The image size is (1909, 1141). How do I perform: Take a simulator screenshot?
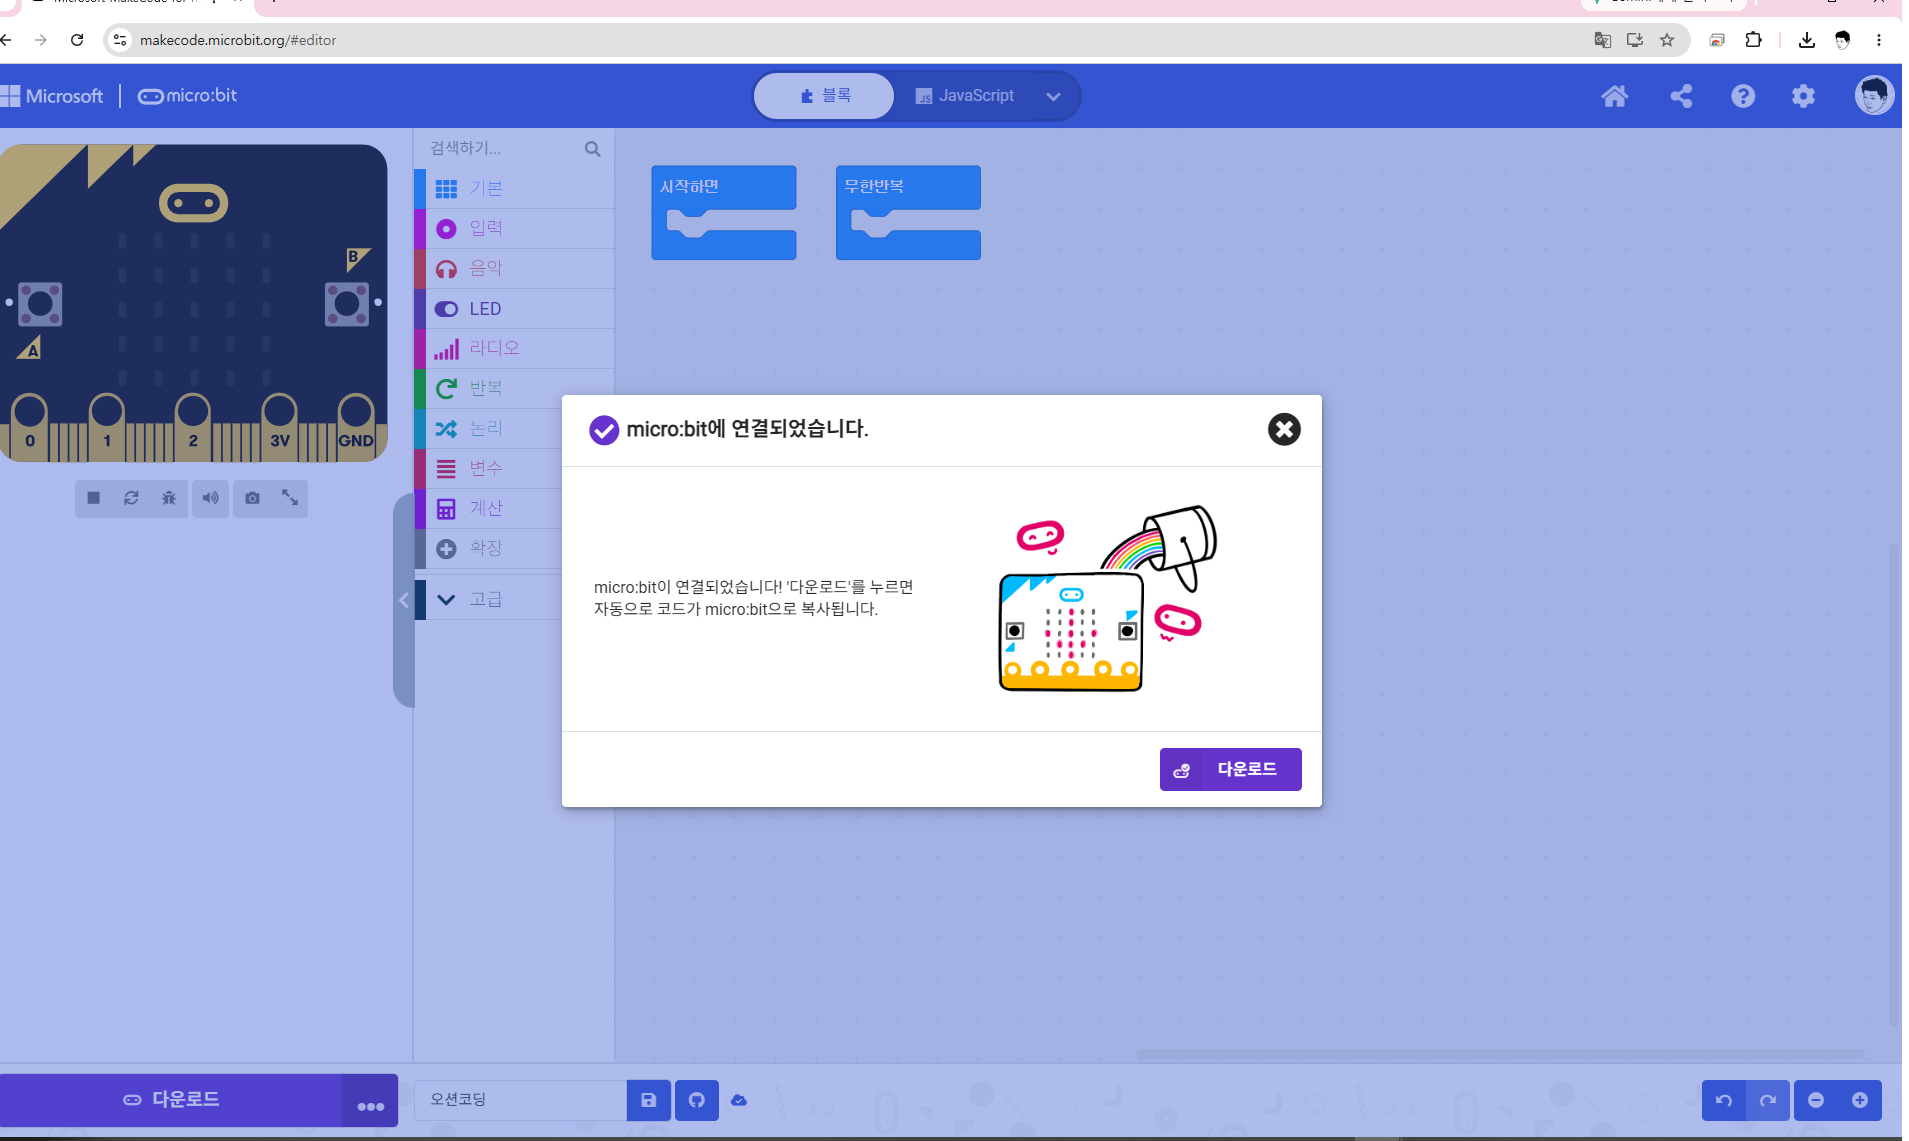252,498
